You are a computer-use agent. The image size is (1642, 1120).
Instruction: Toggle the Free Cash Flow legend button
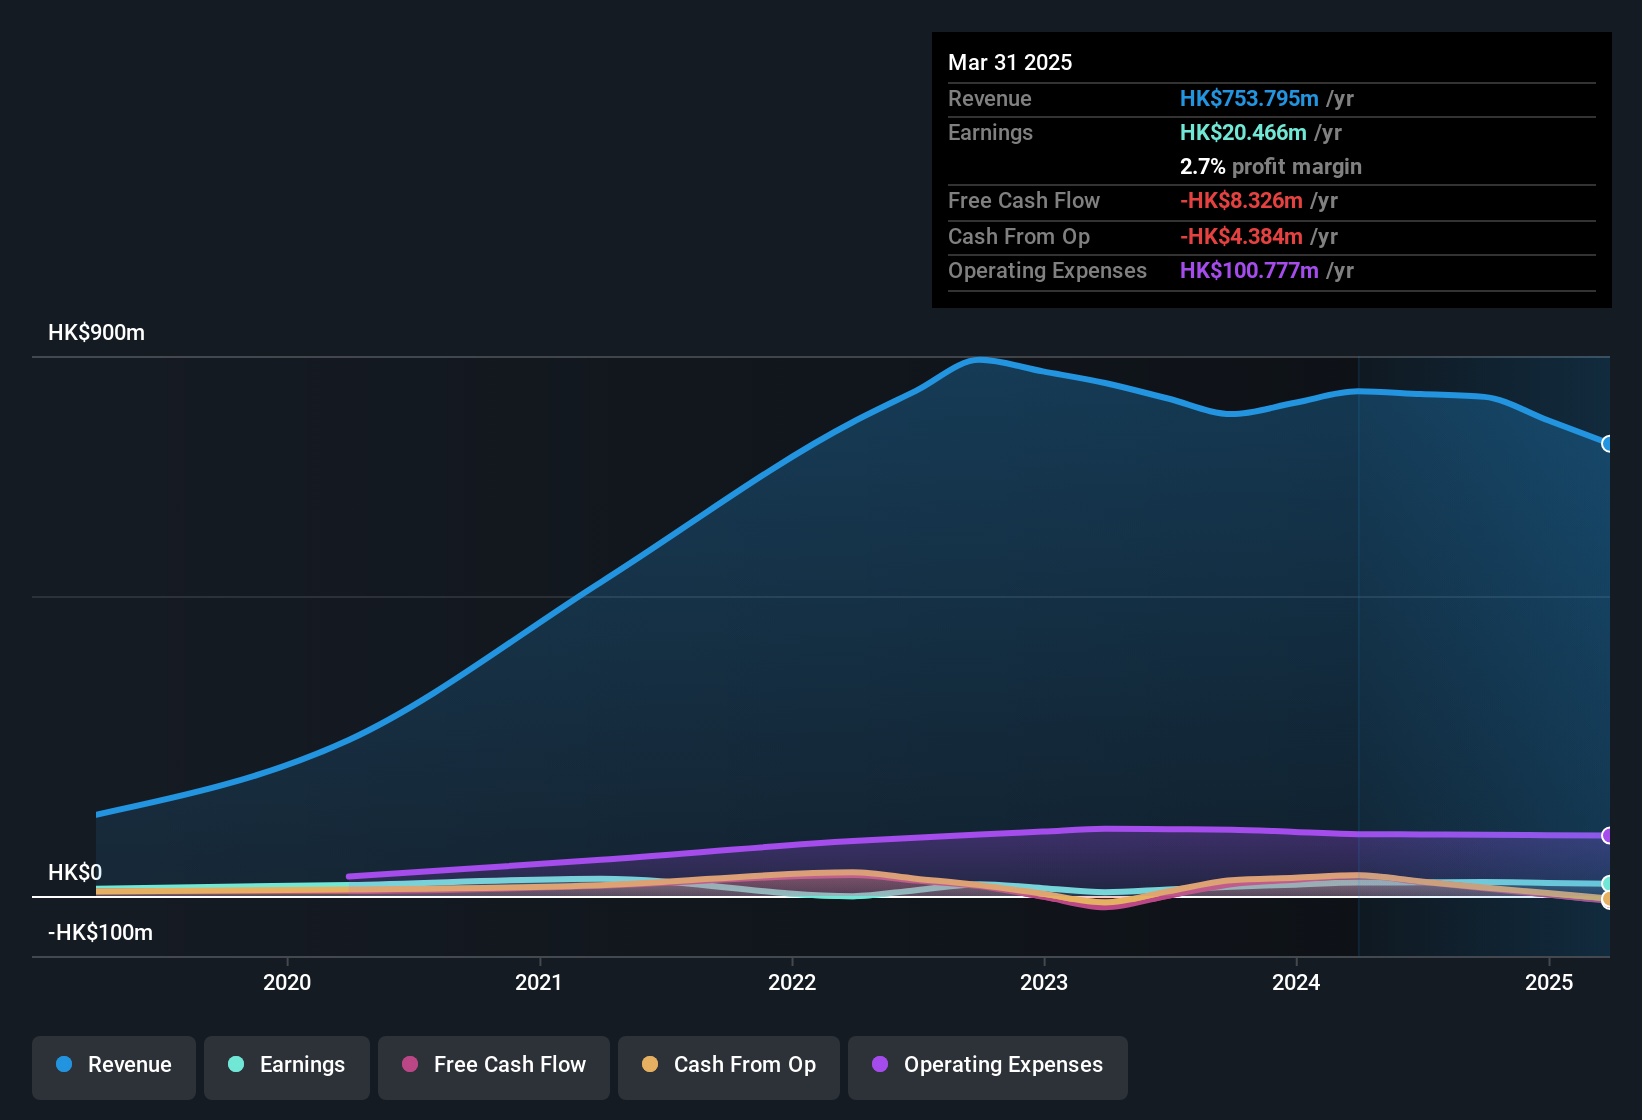[494, 1067]
